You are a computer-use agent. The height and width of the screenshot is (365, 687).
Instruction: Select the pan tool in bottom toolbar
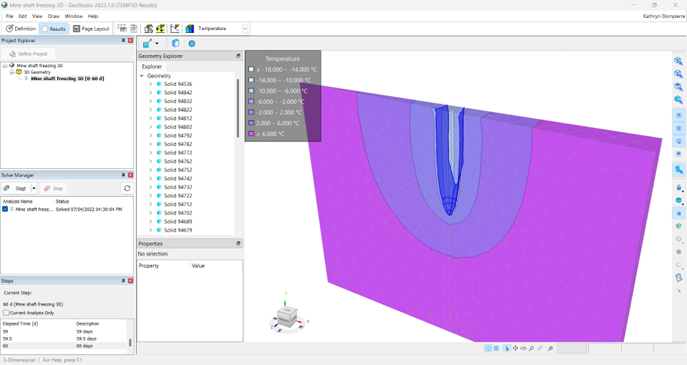click(x=515, y=348)
